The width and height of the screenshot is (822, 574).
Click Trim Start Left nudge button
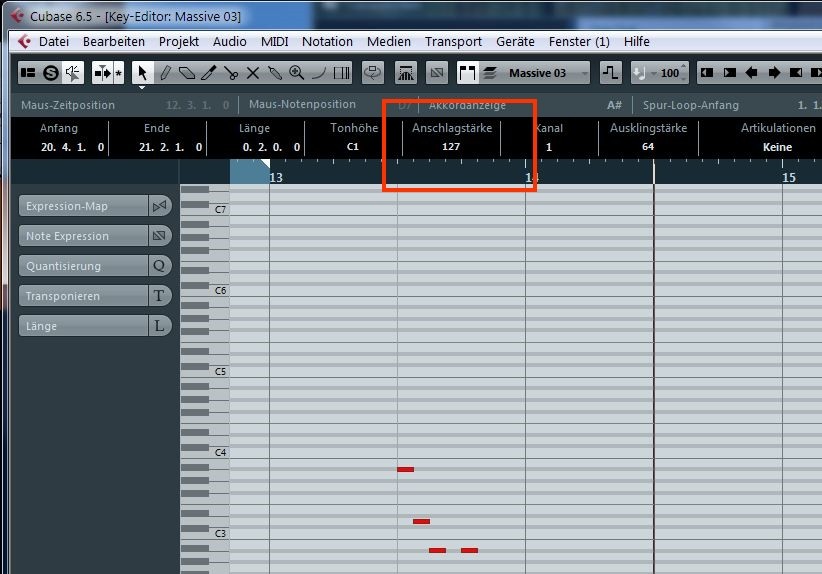tap(707, 73)
